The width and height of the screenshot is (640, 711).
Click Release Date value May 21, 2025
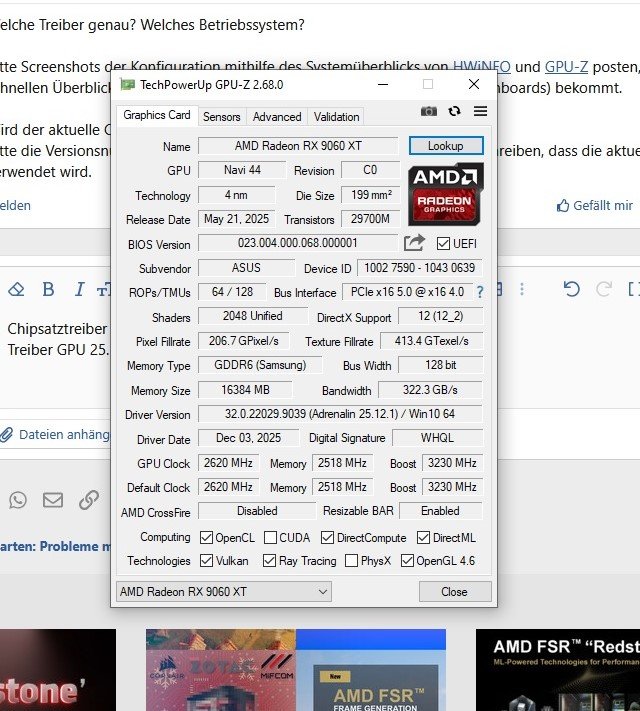click(x=236, y=219)
